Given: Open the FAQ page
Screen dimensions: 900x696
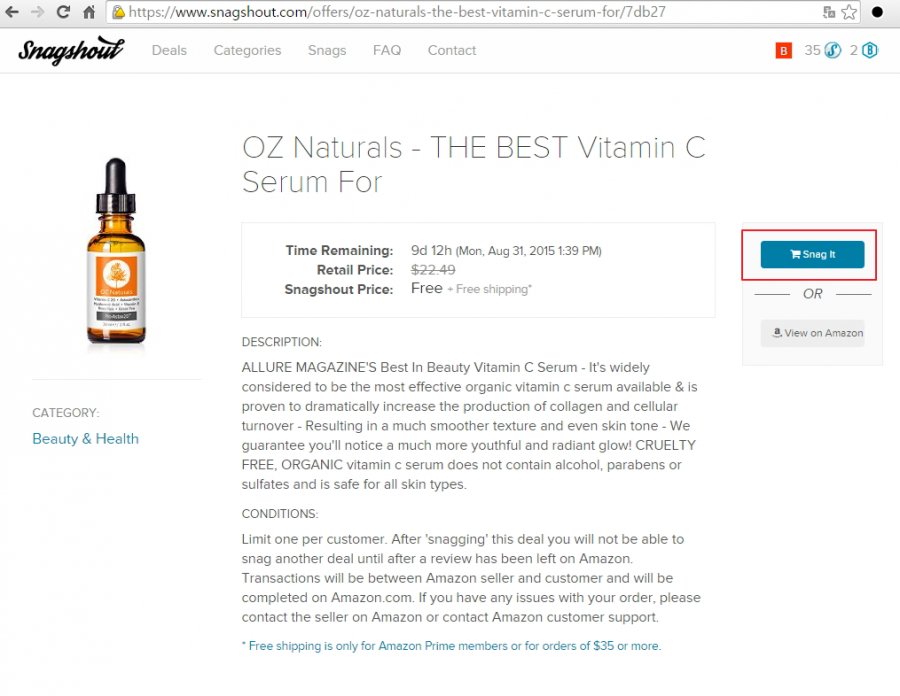Looking at the screenshot, I should click(x=387, y=50).
